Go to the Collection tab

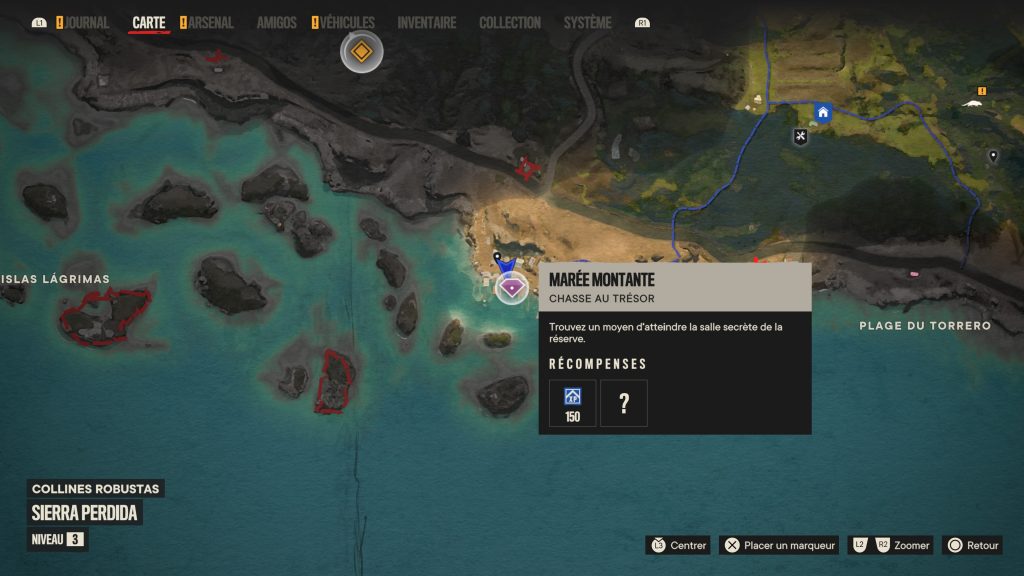pyautogui.click(x=510, y=23)
